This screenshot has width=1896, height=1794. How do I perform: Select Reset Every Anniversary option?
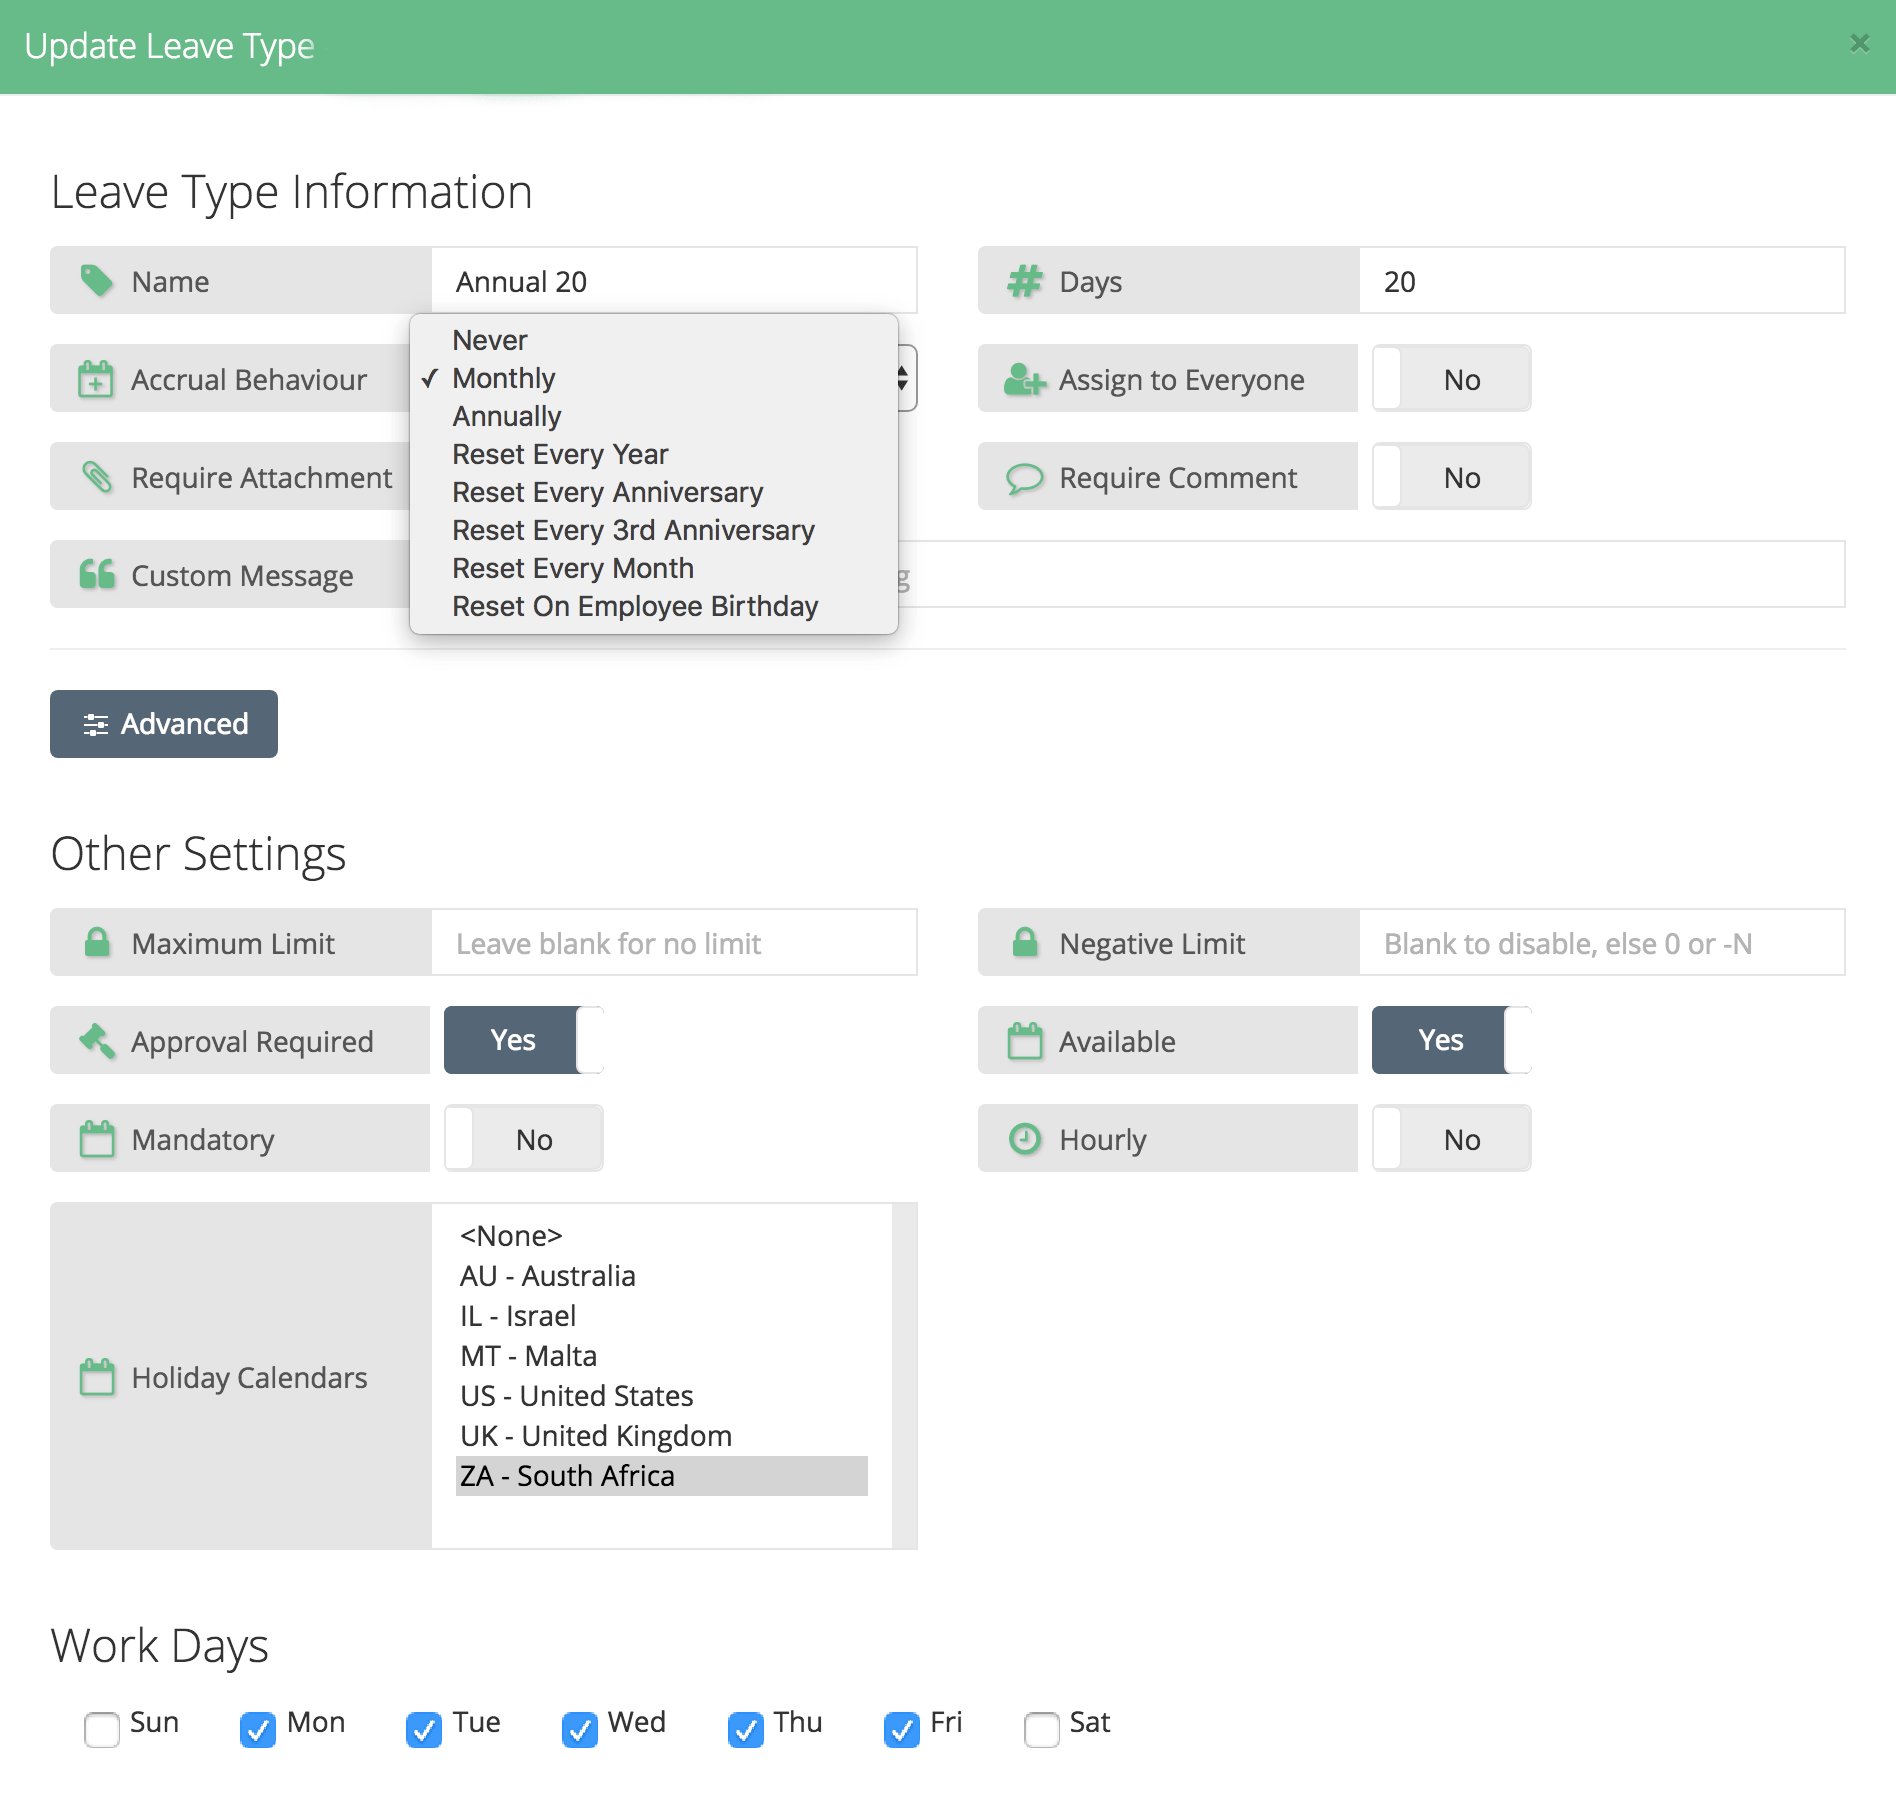point(607,492)
